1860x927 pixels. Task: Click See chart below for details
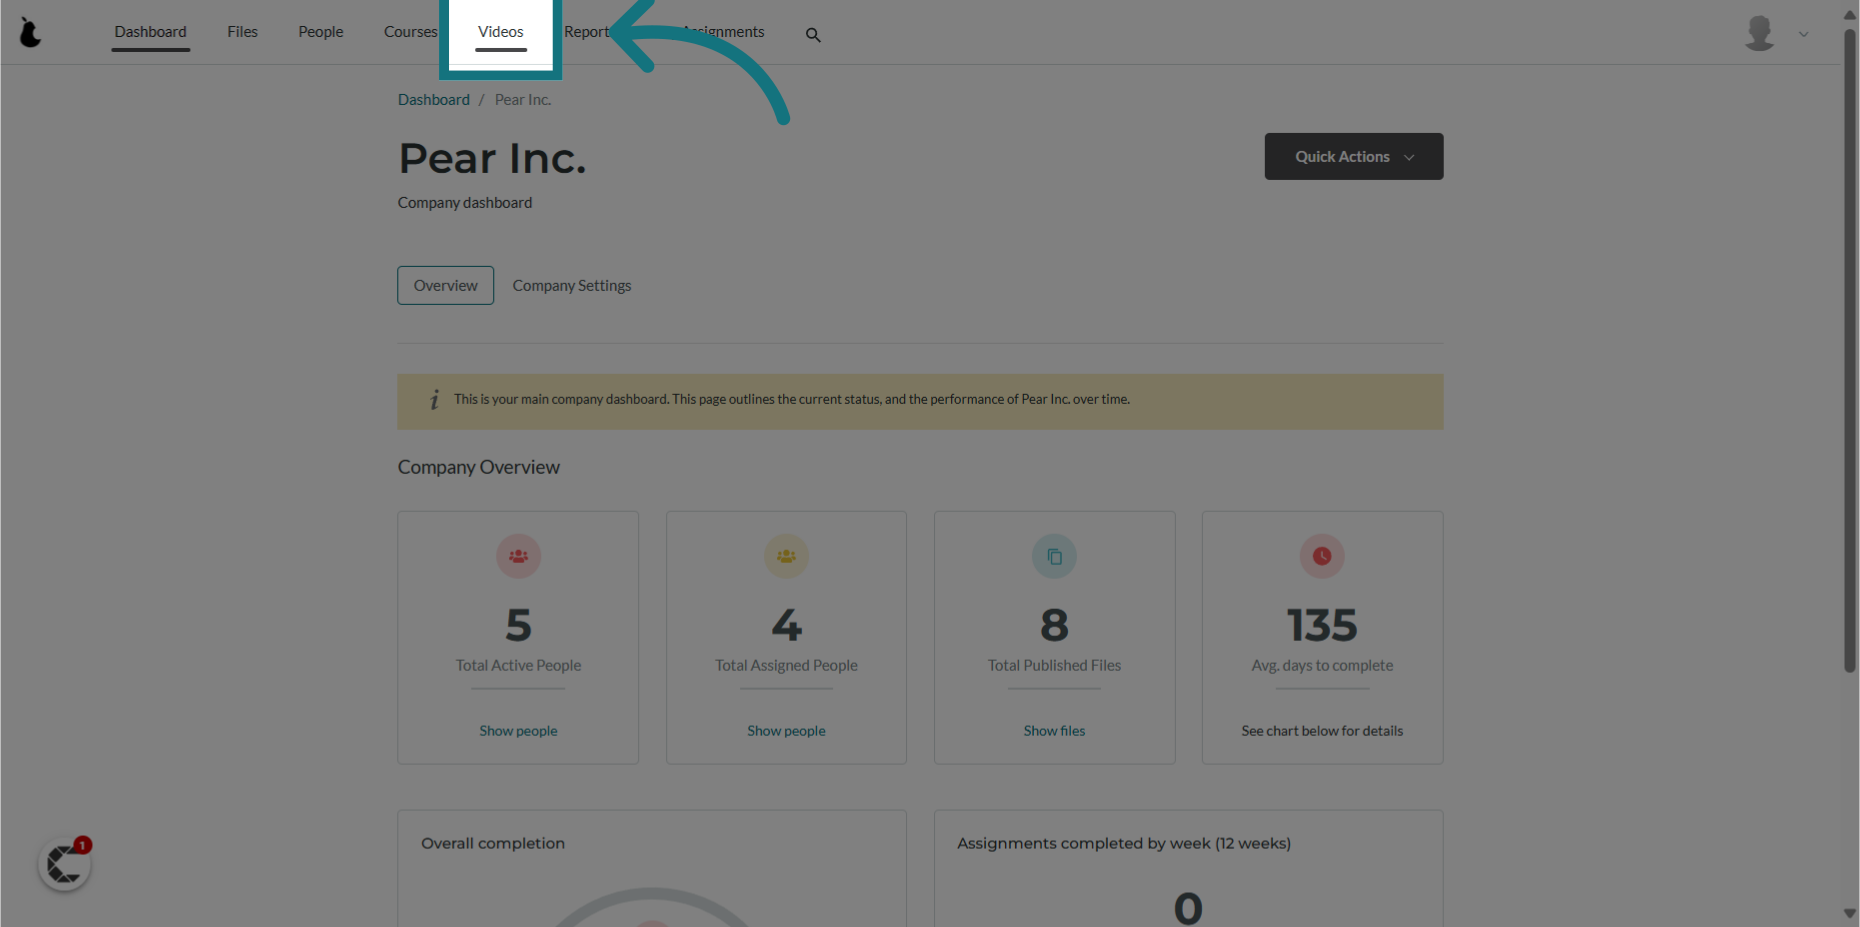(x=1322, y=731)
